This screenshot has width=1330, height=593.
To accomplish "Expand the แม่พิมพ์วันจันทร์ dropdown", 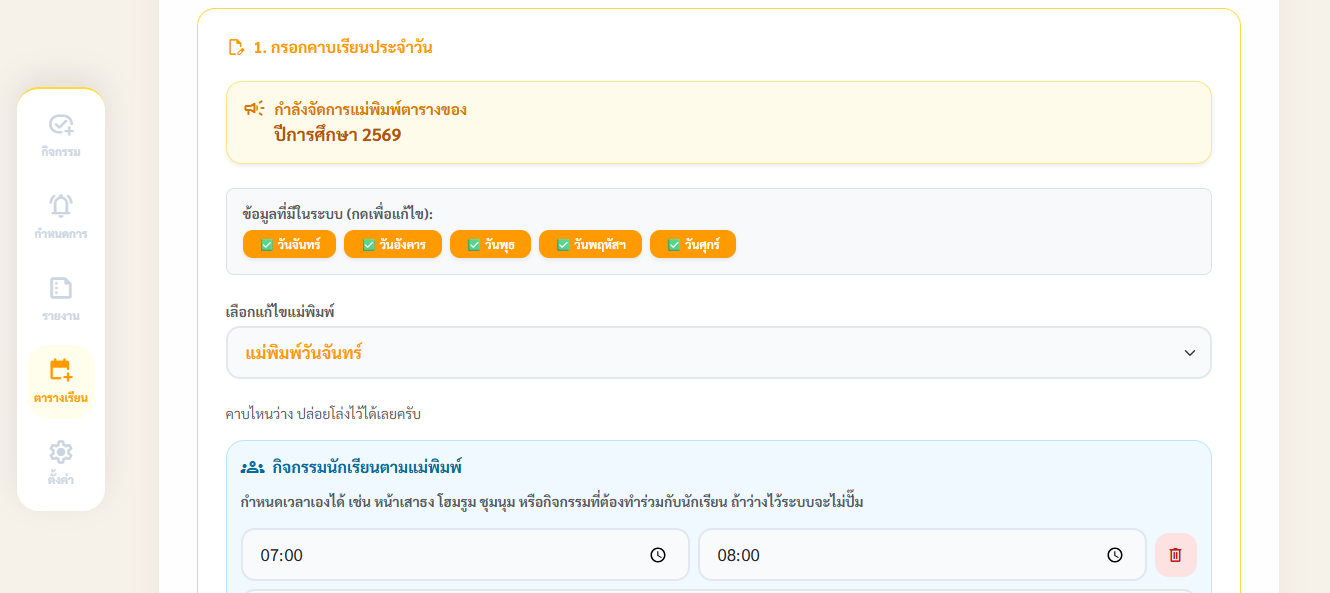I will coord(718,353).
